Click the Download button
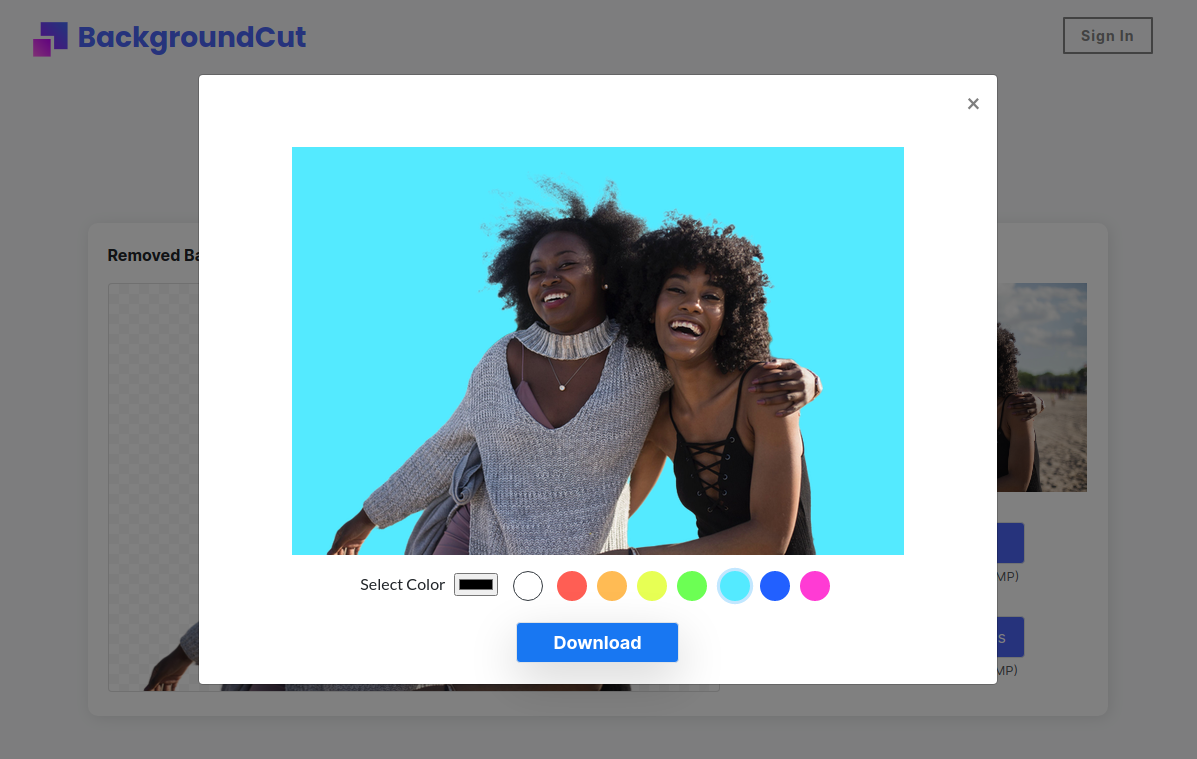The image size is (1197, 759). (x=597, y=642)
